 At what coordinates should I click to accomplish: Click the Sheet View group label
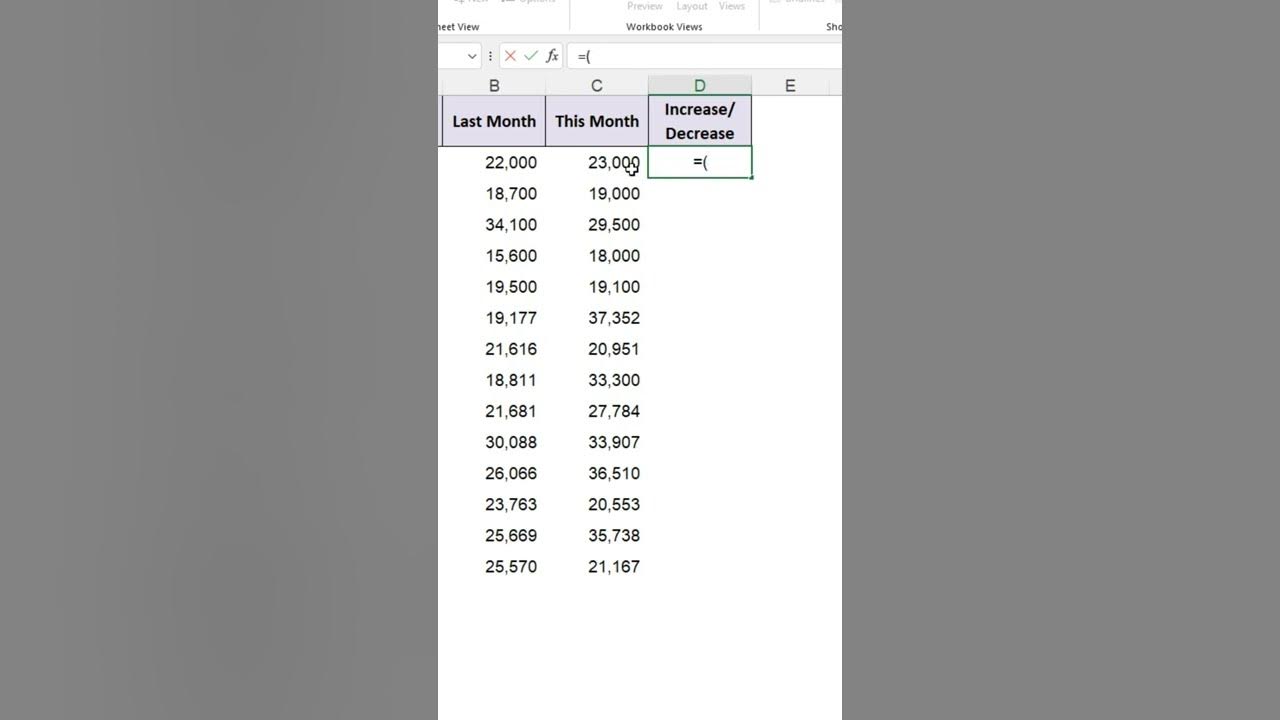[458, 26]
